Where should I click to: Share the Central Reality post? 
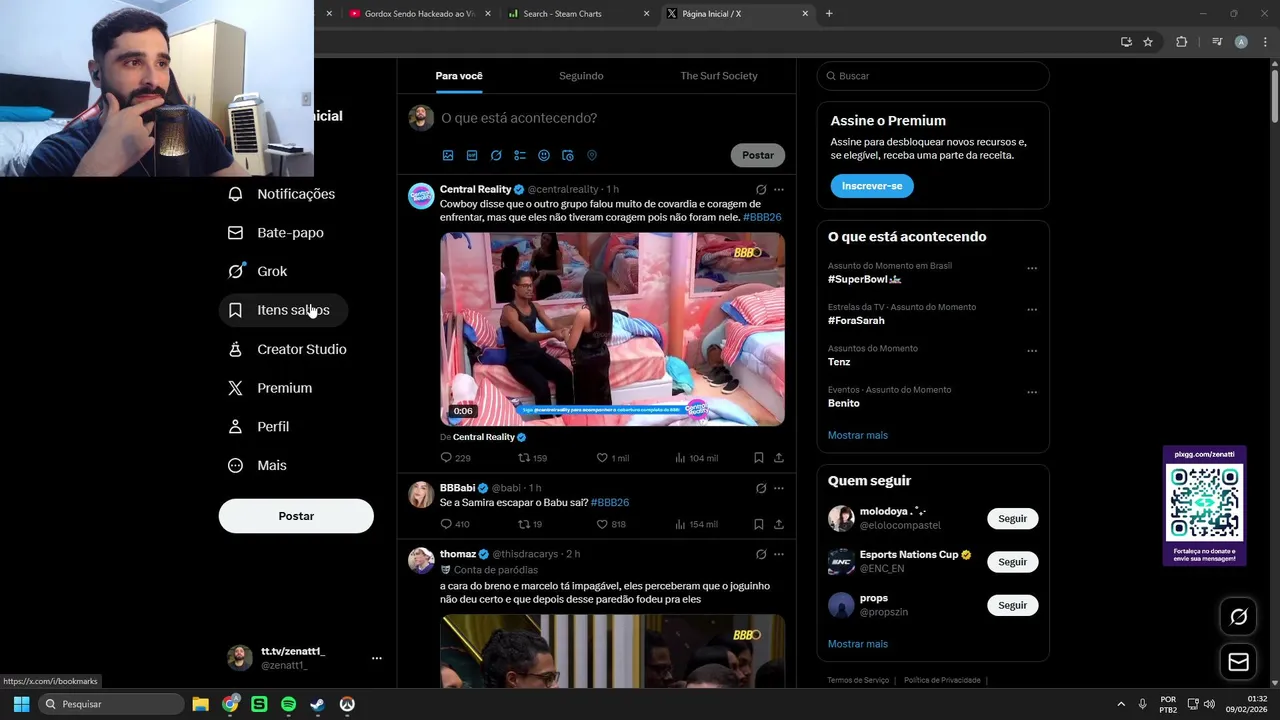click(x=779, y=458)
